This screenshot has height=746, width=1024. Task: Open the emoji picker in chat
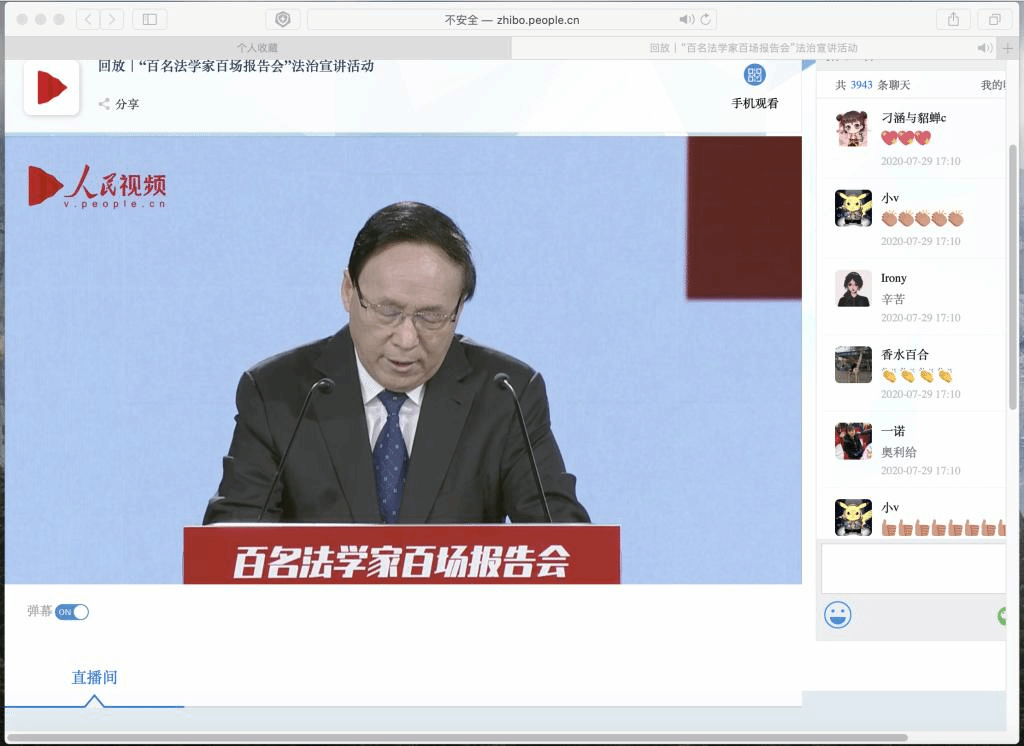click(x=838, y=615)
